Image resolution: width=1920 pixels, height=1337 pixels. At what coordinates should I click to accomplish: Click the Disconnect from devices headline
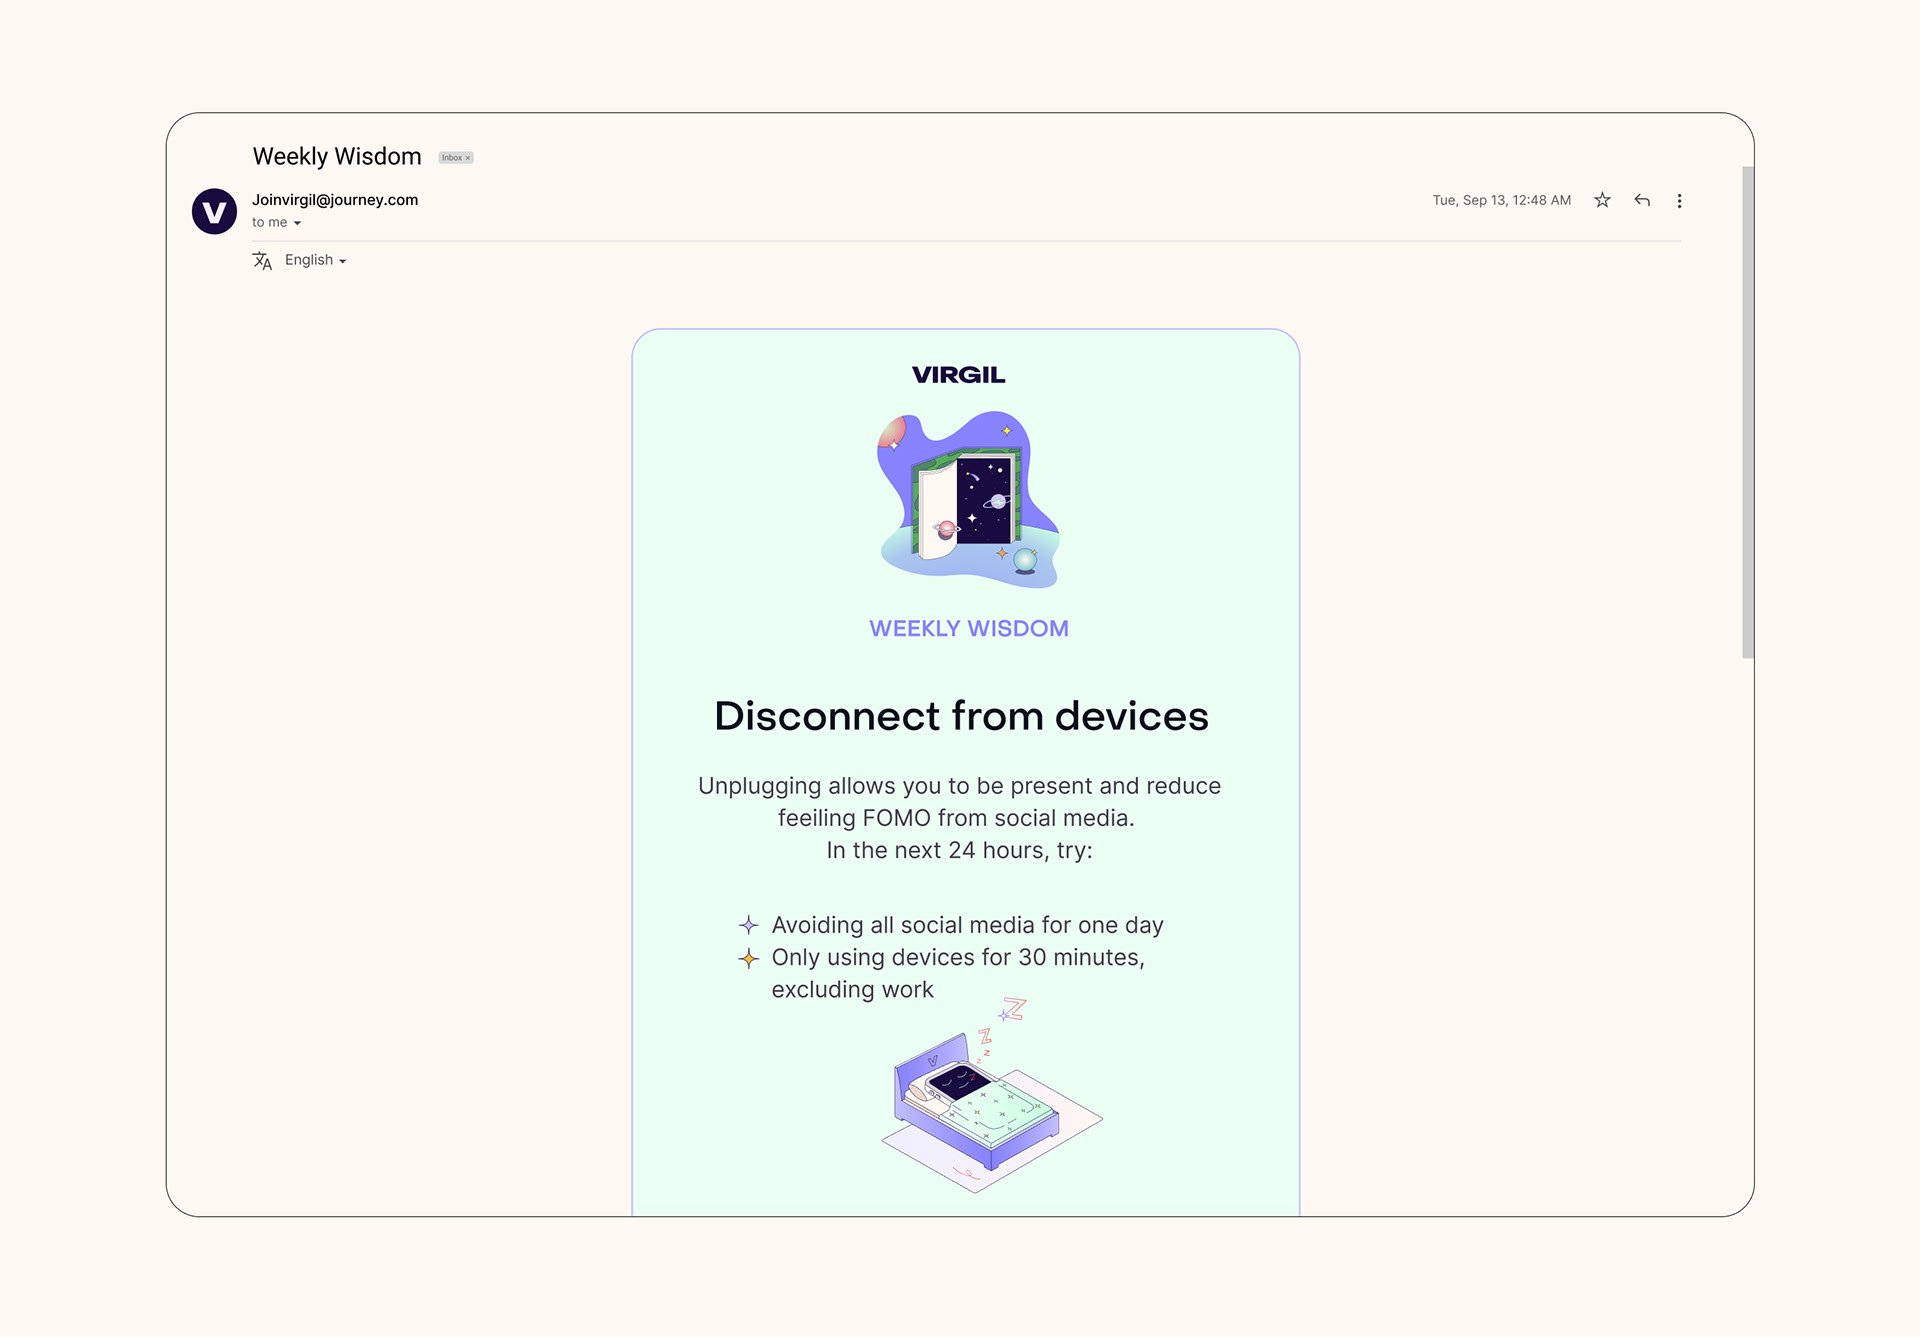[961, 716]
